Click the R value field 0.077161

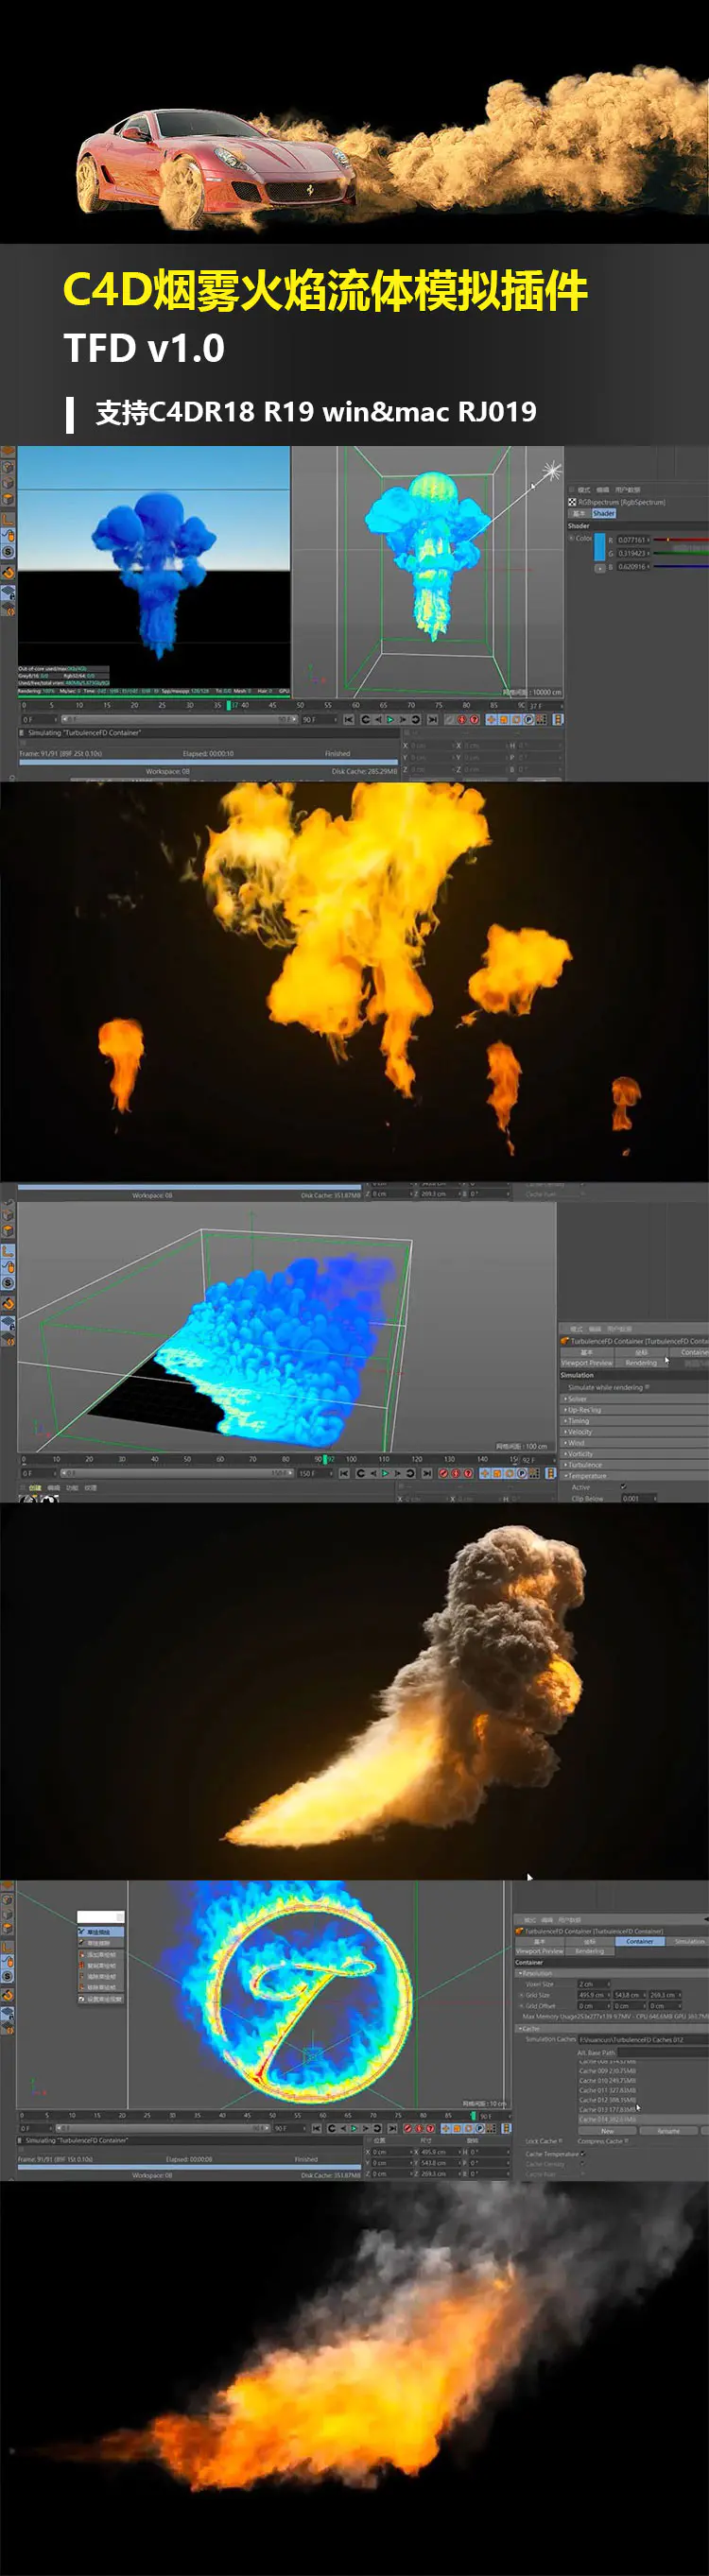[633, 541]
